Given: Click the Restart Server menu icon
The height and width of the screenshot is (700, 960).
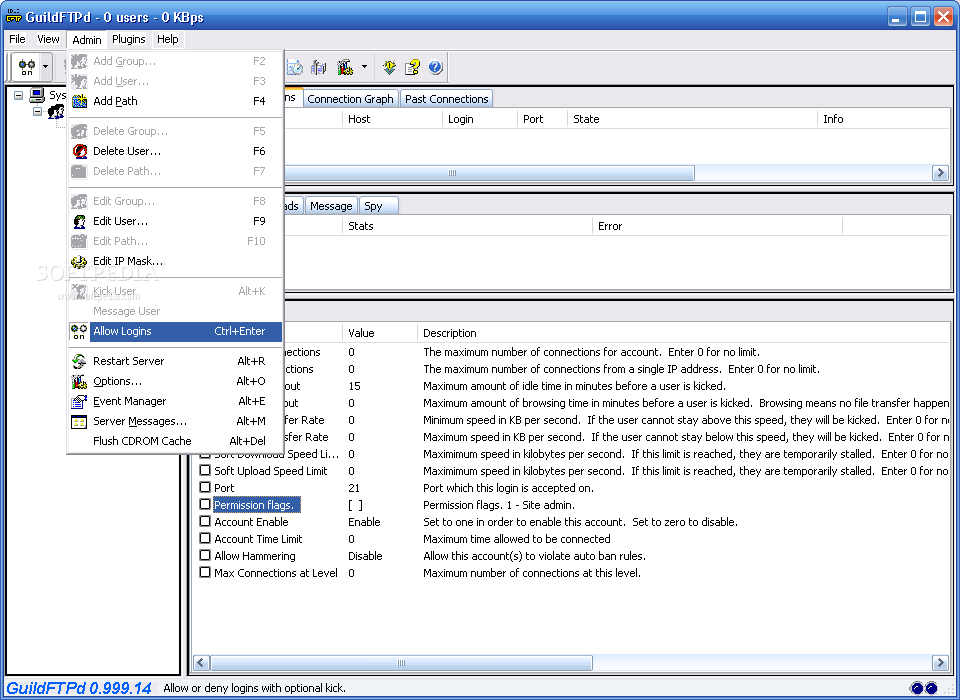Looking at the screenshot, I should [x=79, y=361].
